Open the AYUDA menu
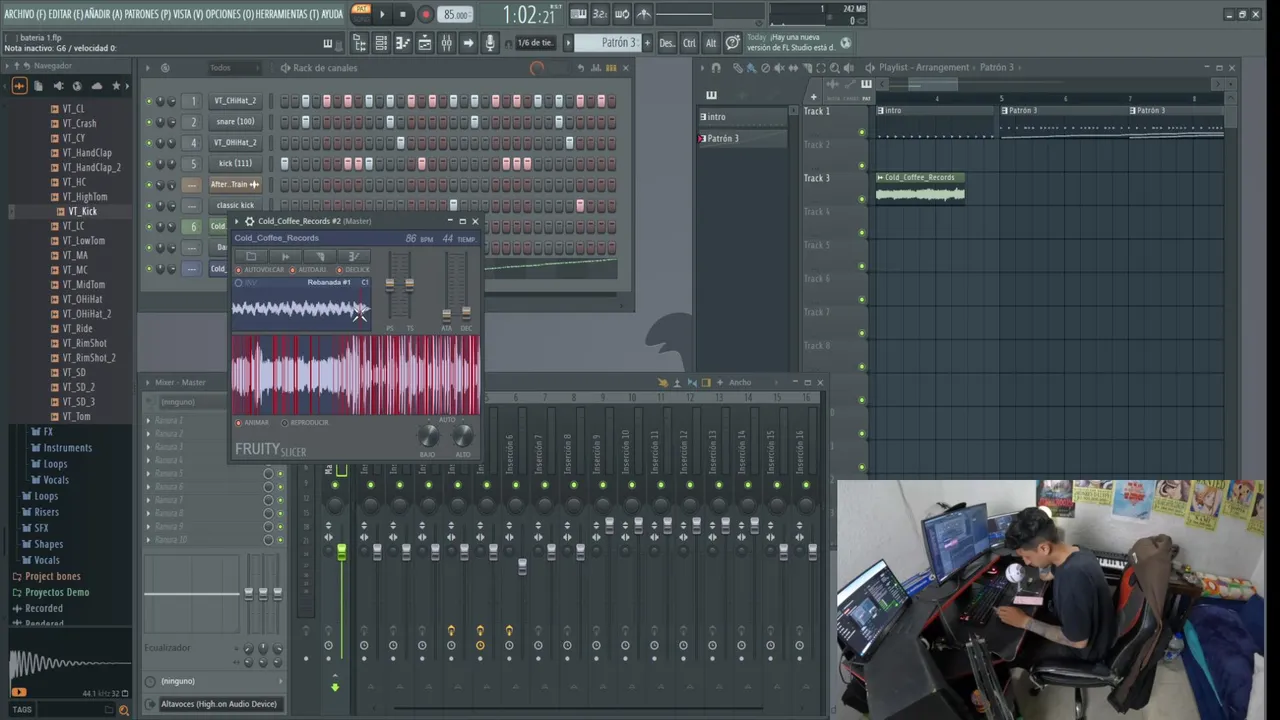This screenshot has width=1280, height=720. point(332,14)
